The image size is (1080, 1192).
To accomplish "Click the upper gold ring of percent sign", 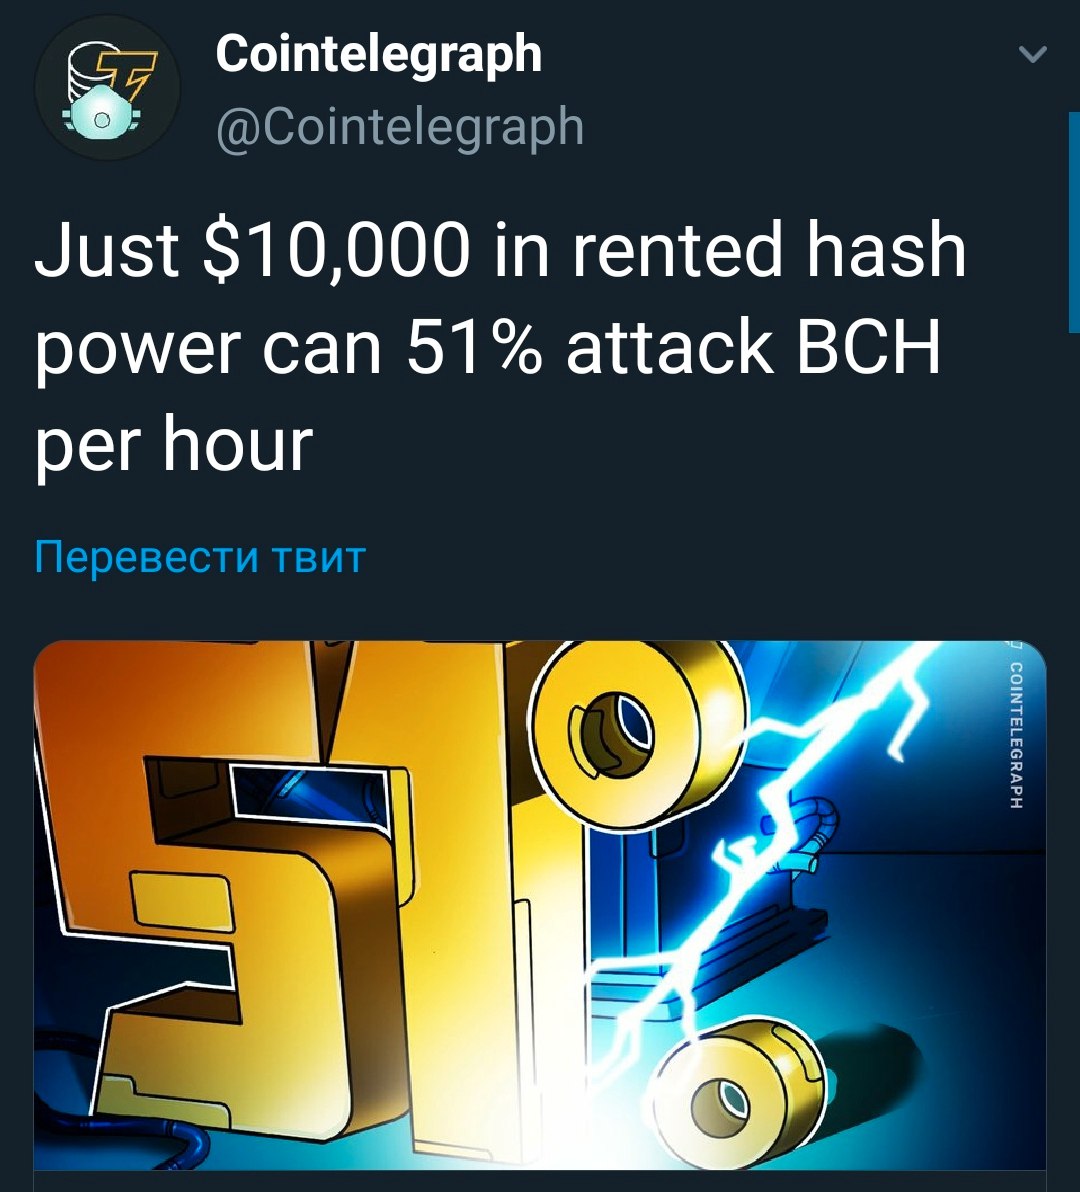I will (637, 734).
